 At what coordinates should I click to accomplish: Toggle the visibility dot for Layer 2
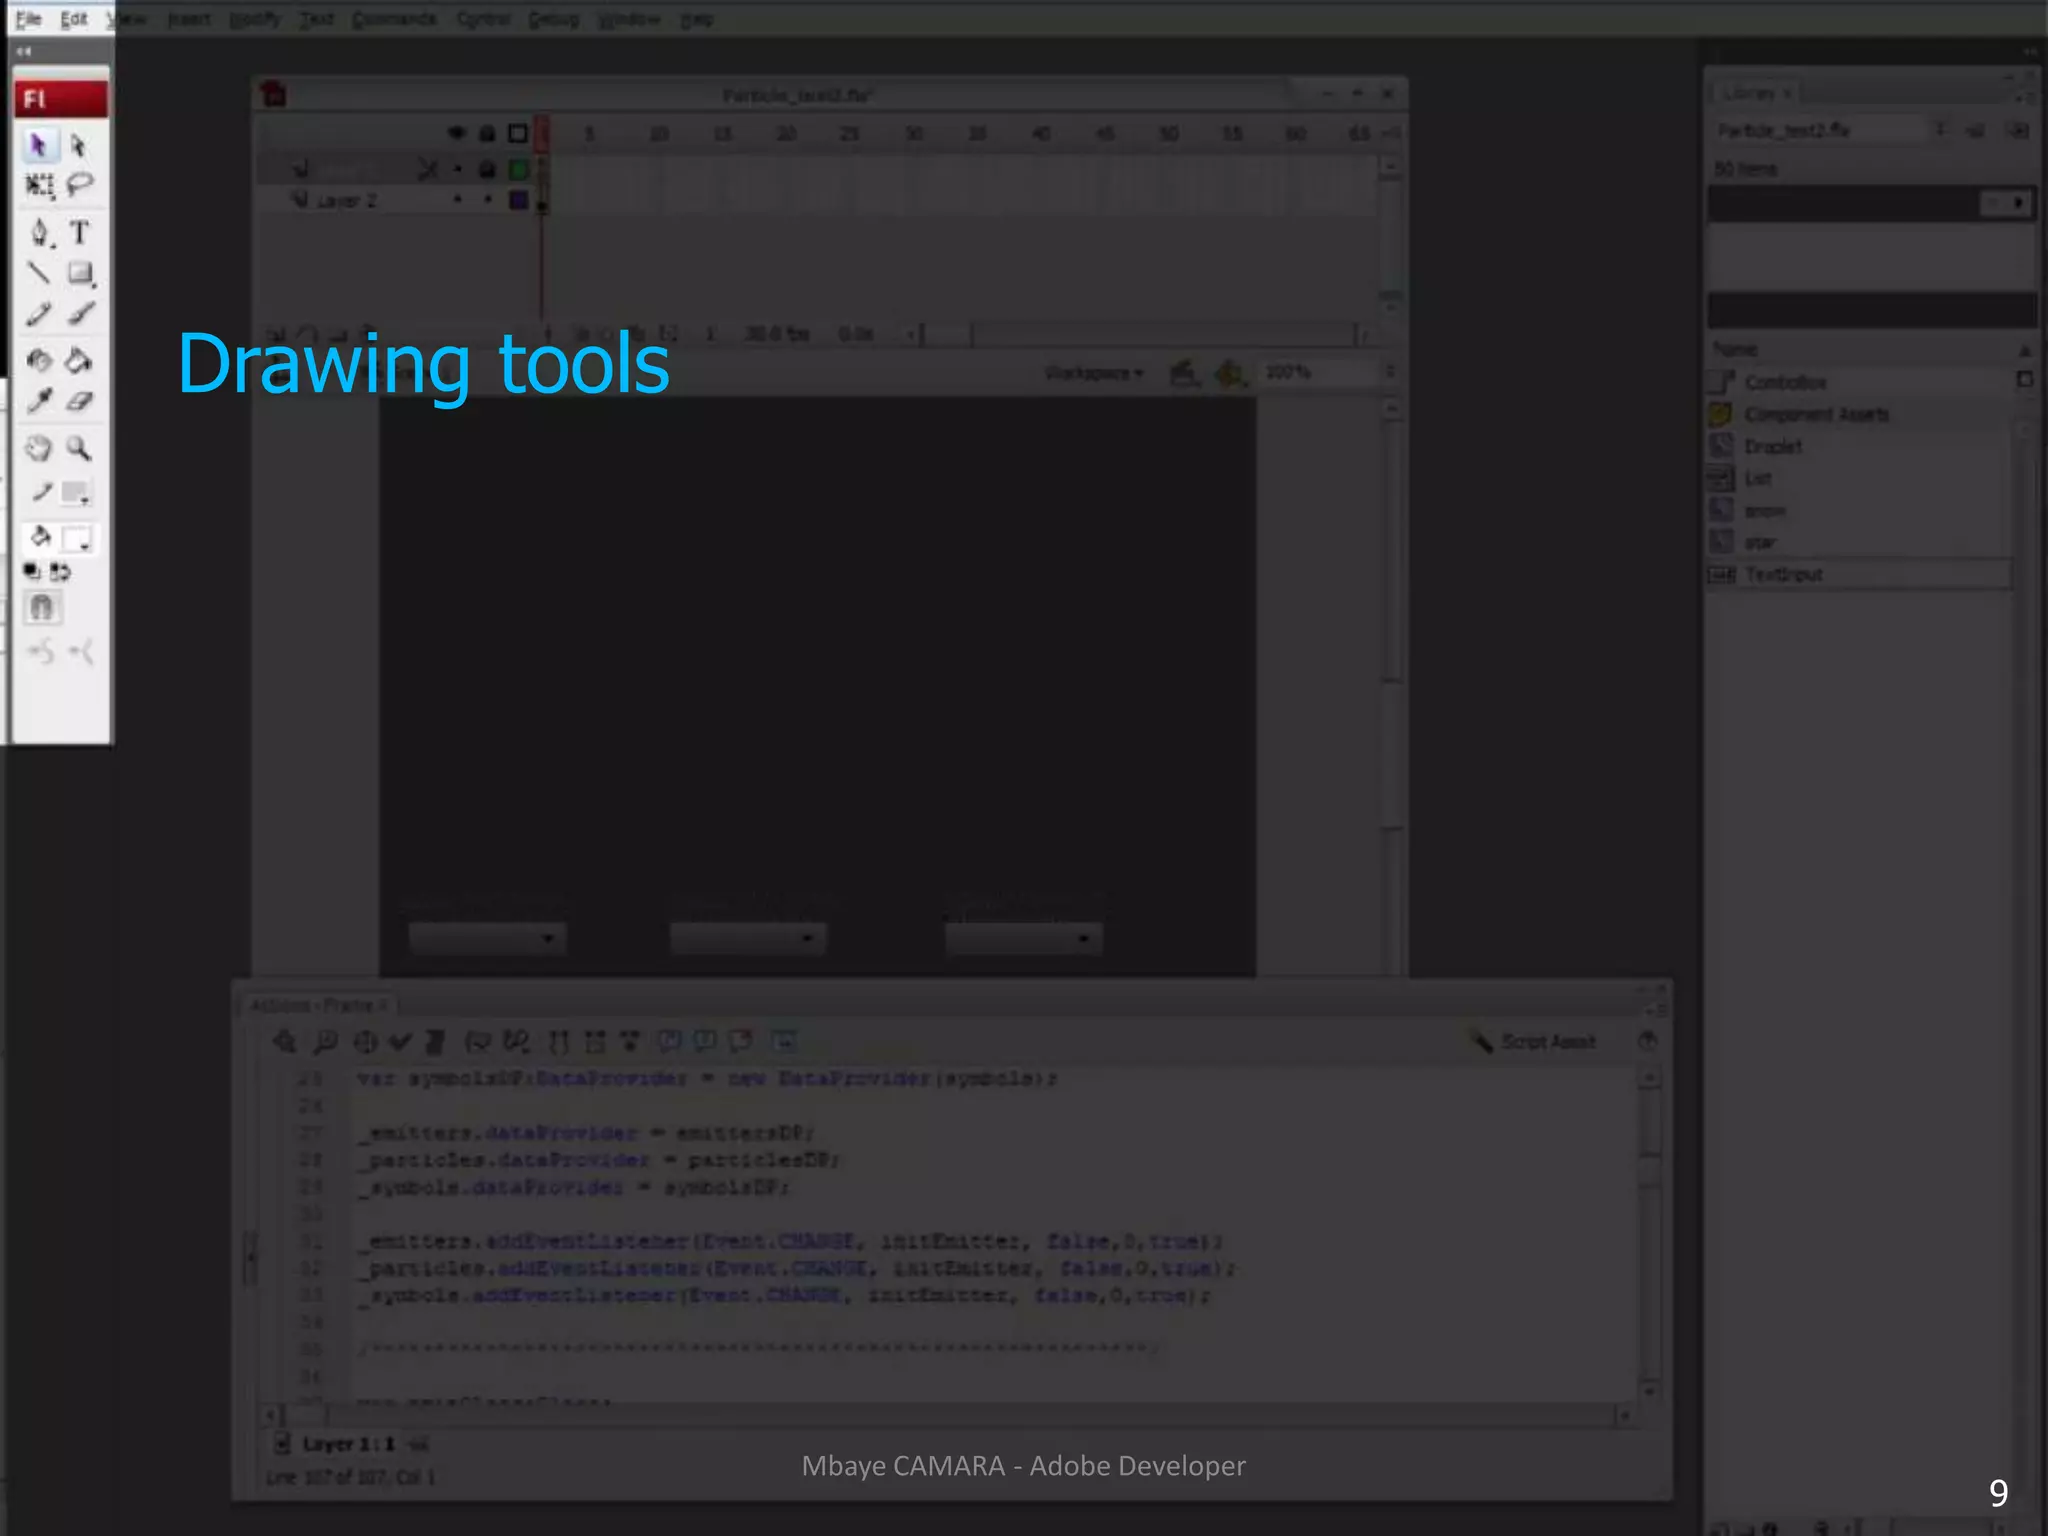(458, 200)
